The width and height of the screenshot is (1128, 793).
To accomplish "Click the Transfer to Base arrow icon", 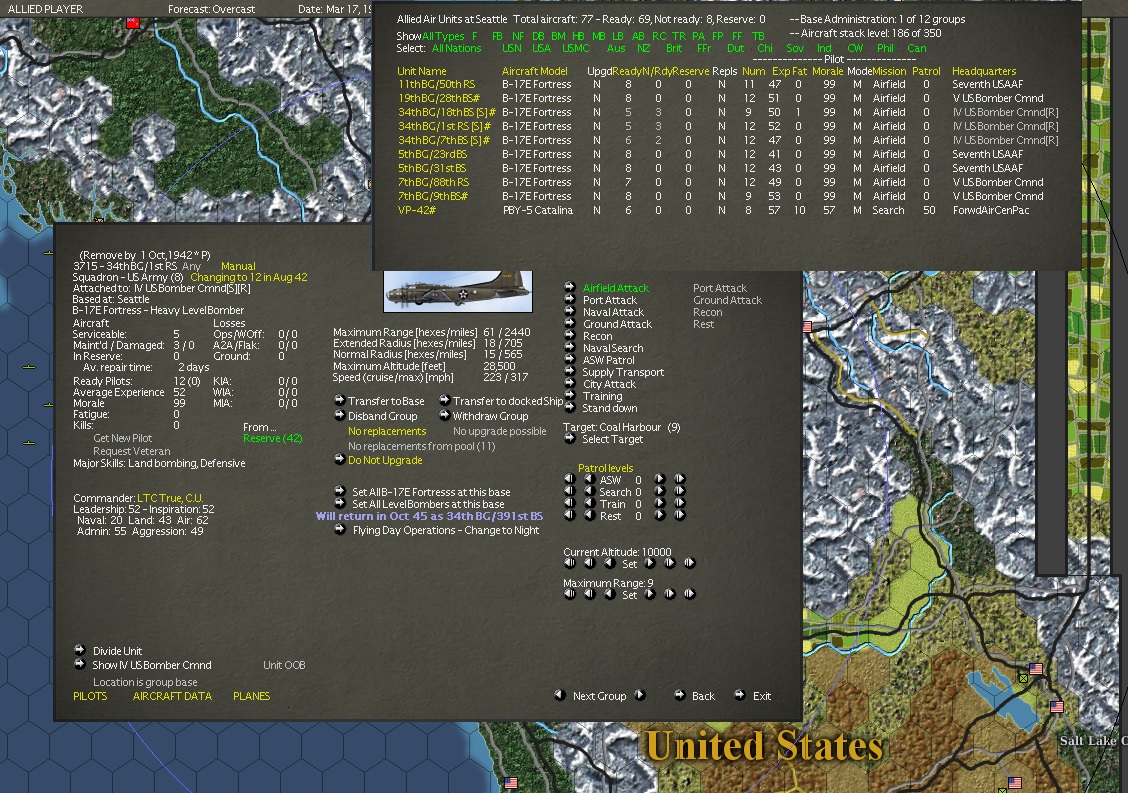I will click(x=340, y=400).
